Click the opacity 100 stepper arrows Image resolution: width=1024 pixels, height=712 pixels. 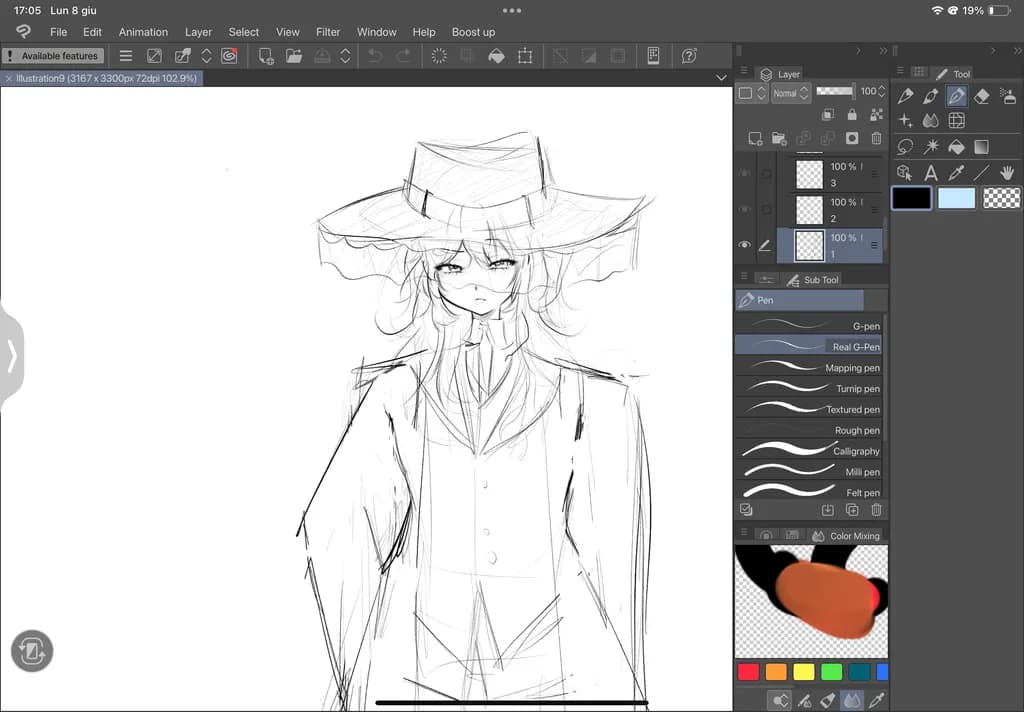pos(882,92)
